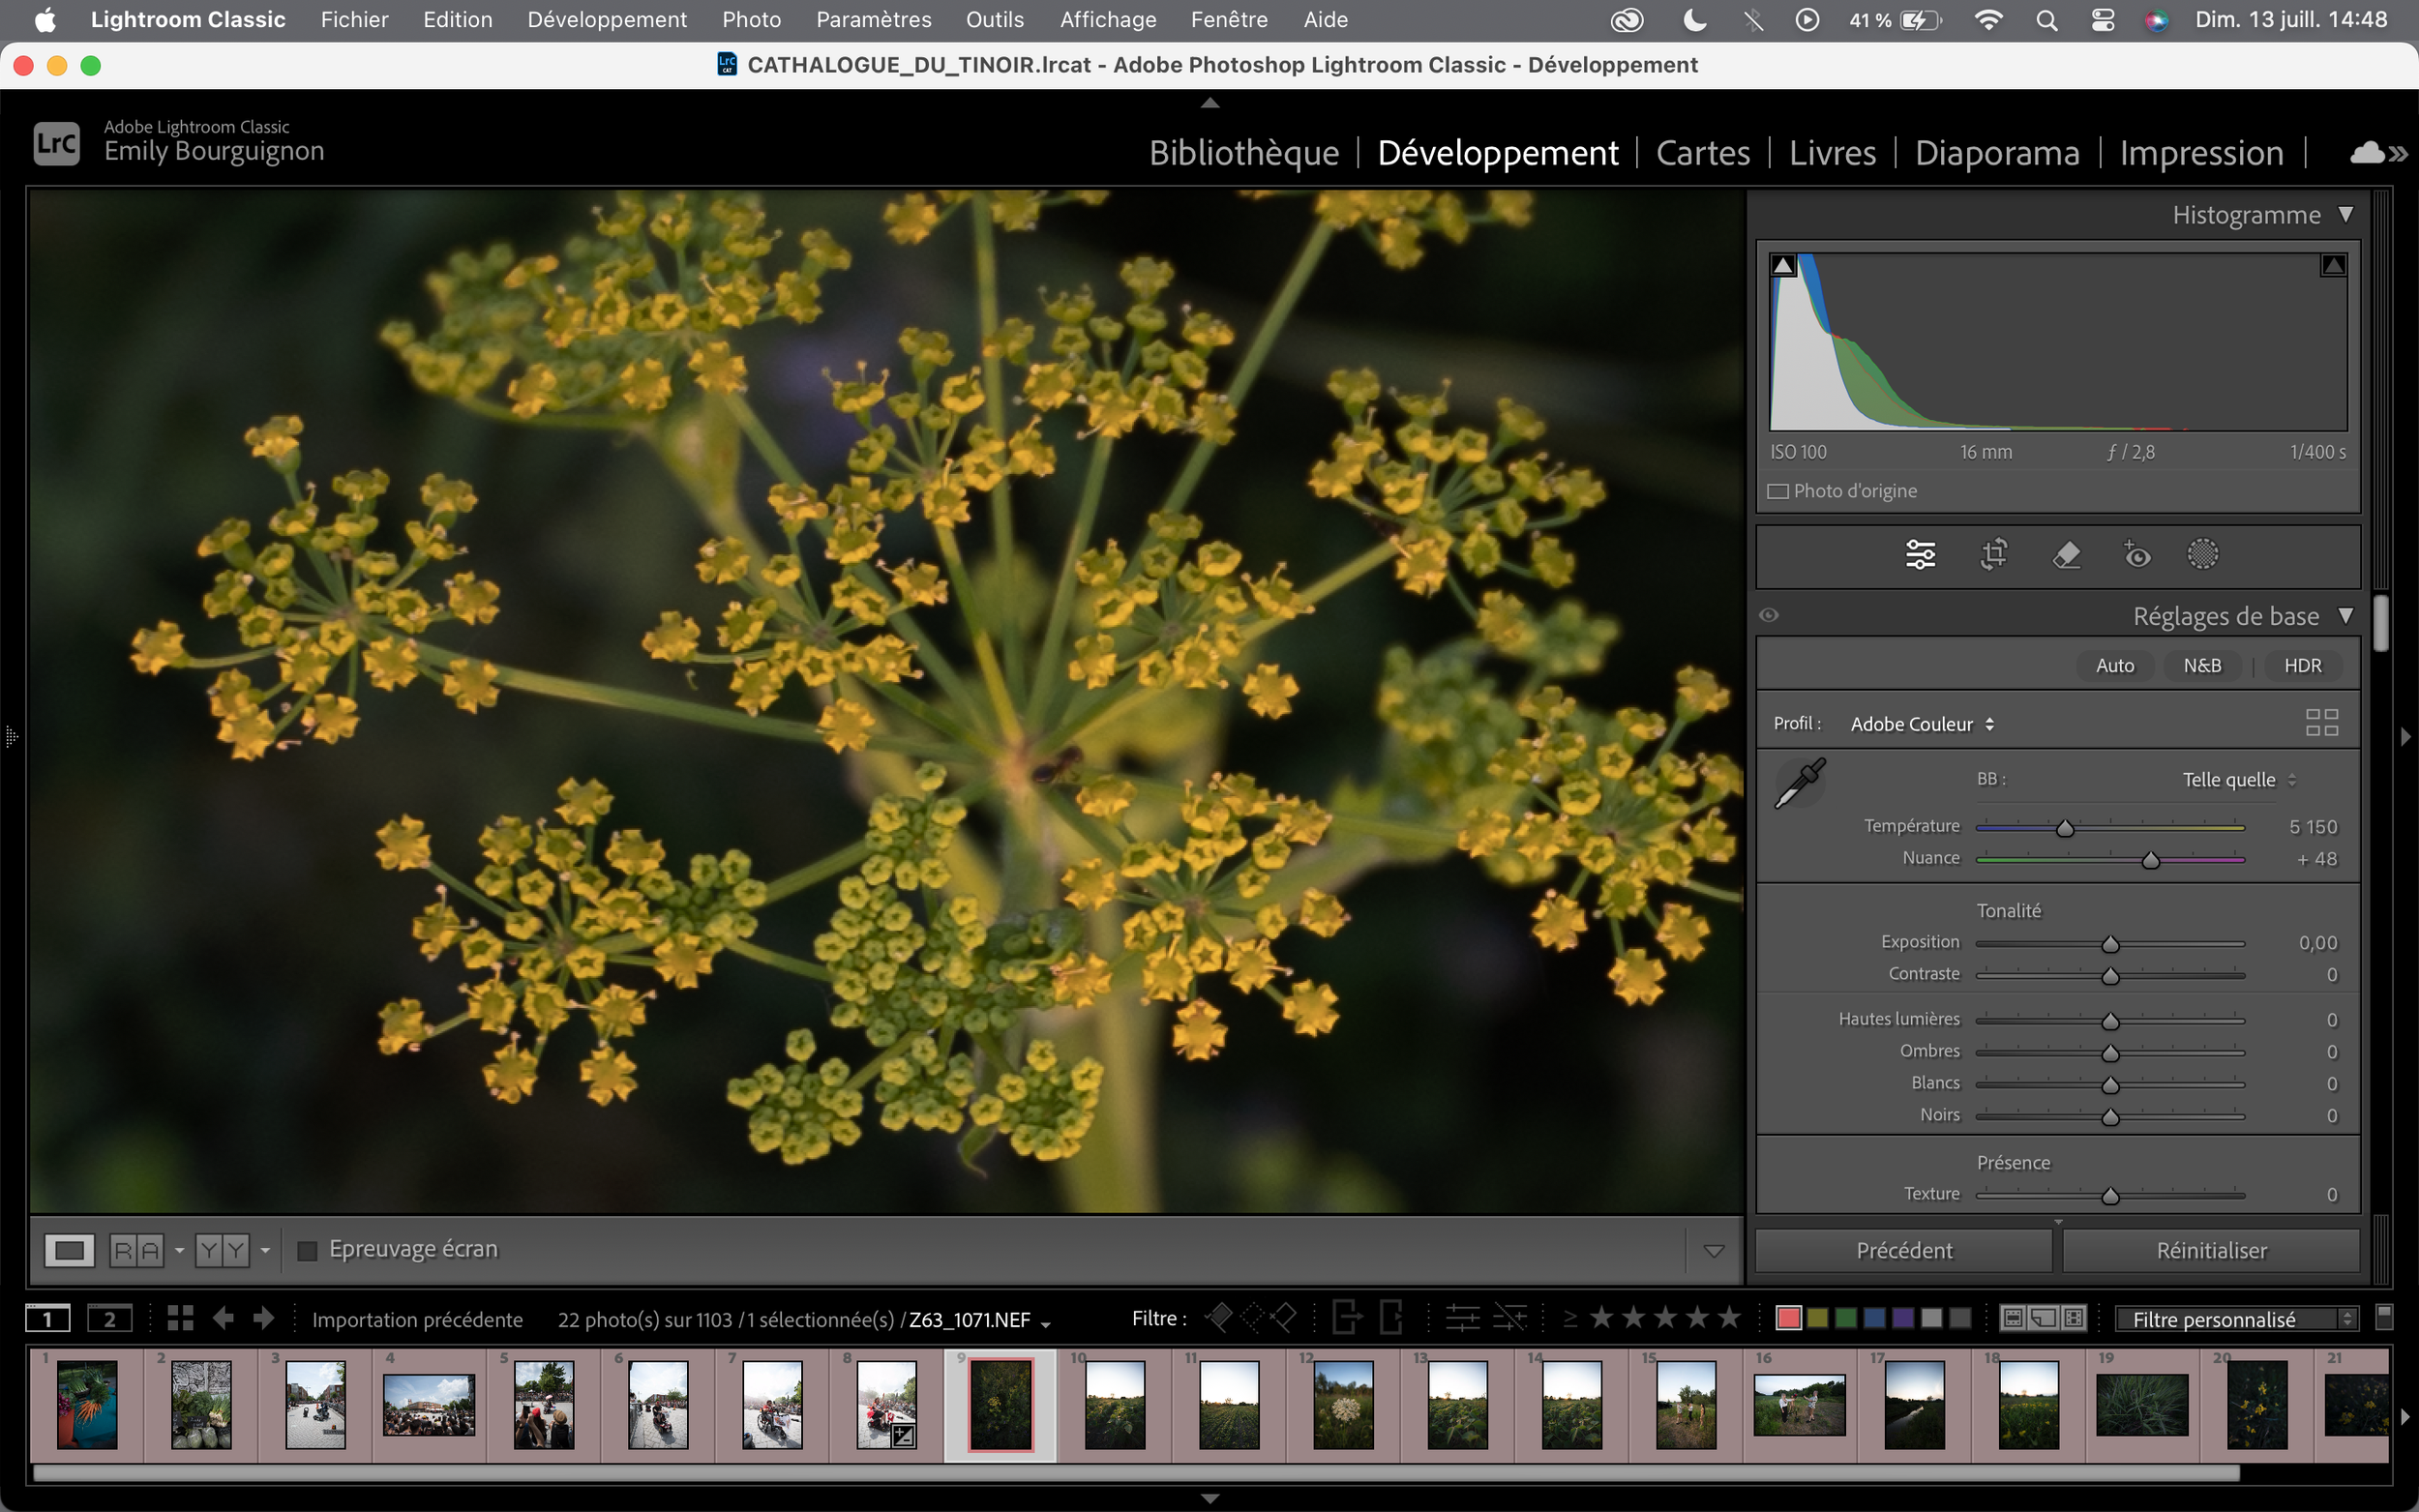
Task: Select the Crop overlay tool icon
Action: point(1993,554)
